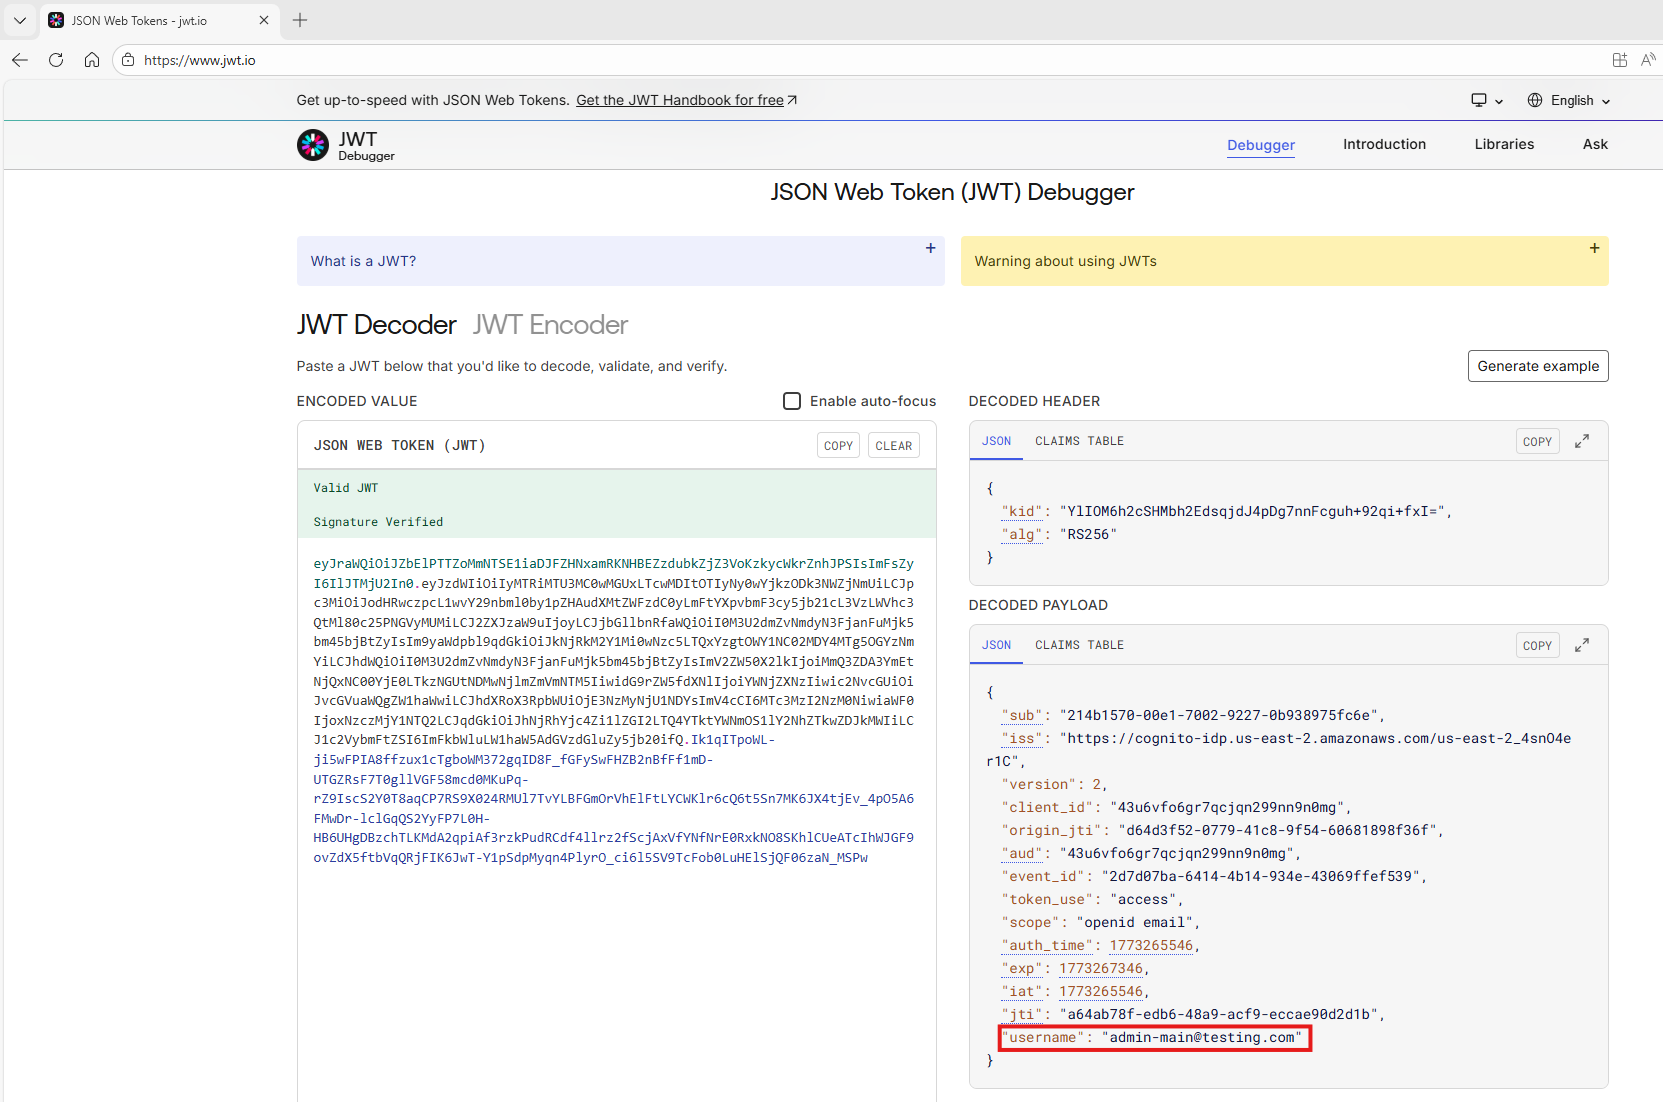The image size is (1663, 1102).
Task: Open the display theme monitor dropdown
Action: point(1487,100)
